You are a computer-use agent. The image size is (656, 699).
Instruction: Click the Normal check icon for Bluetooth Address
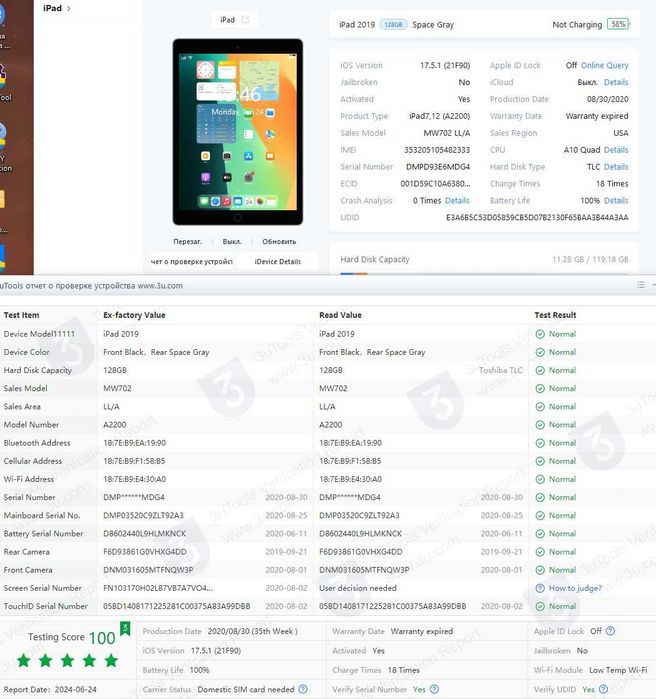pyautogui.click(x=540, y=443)
